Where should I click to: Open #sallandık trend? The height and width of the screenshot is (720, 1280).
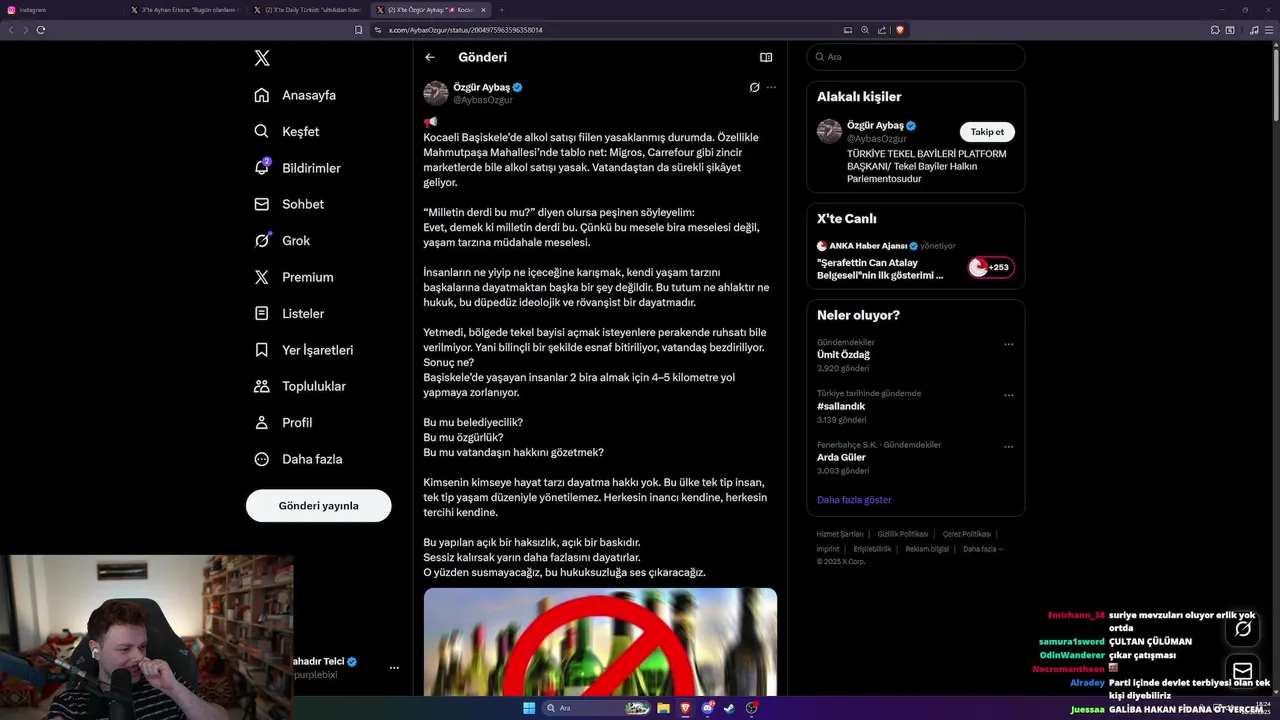pos(841,406)
